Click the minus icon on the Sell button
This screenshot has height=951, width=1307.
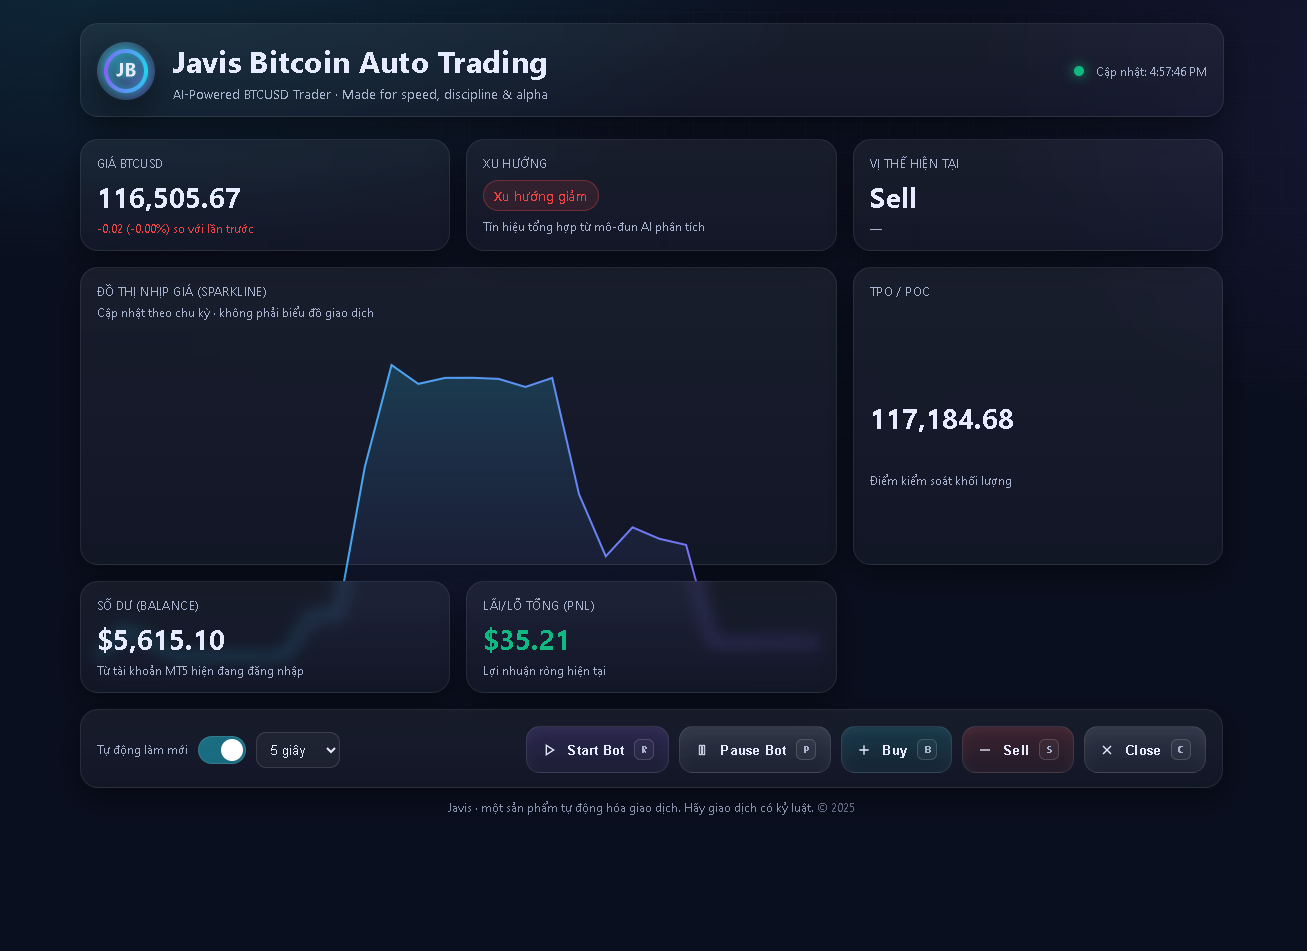click(x=985, y=749)
